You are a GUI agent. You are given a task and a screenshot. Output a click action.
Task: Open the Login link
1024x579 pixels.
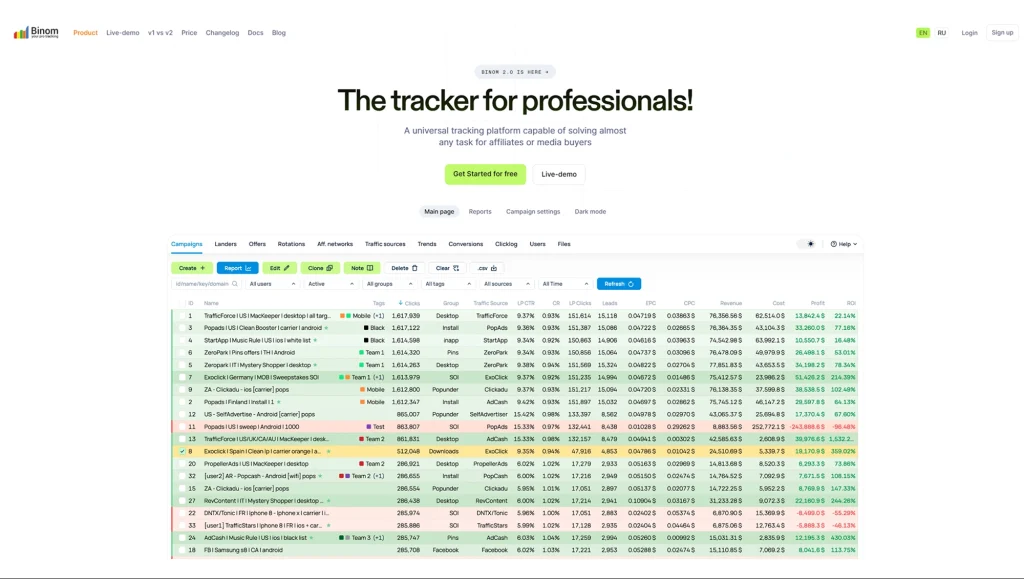tap(969, 33)
